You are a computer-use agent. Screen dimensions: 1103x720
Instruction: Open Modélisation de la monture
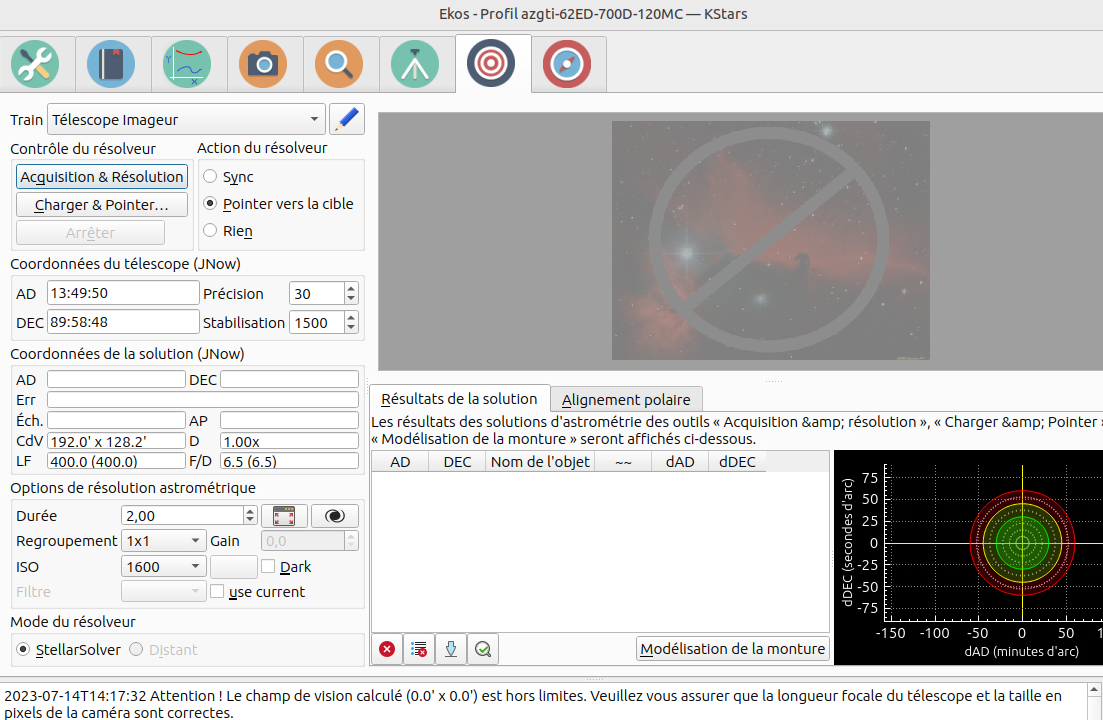click(x=732, y=649)
